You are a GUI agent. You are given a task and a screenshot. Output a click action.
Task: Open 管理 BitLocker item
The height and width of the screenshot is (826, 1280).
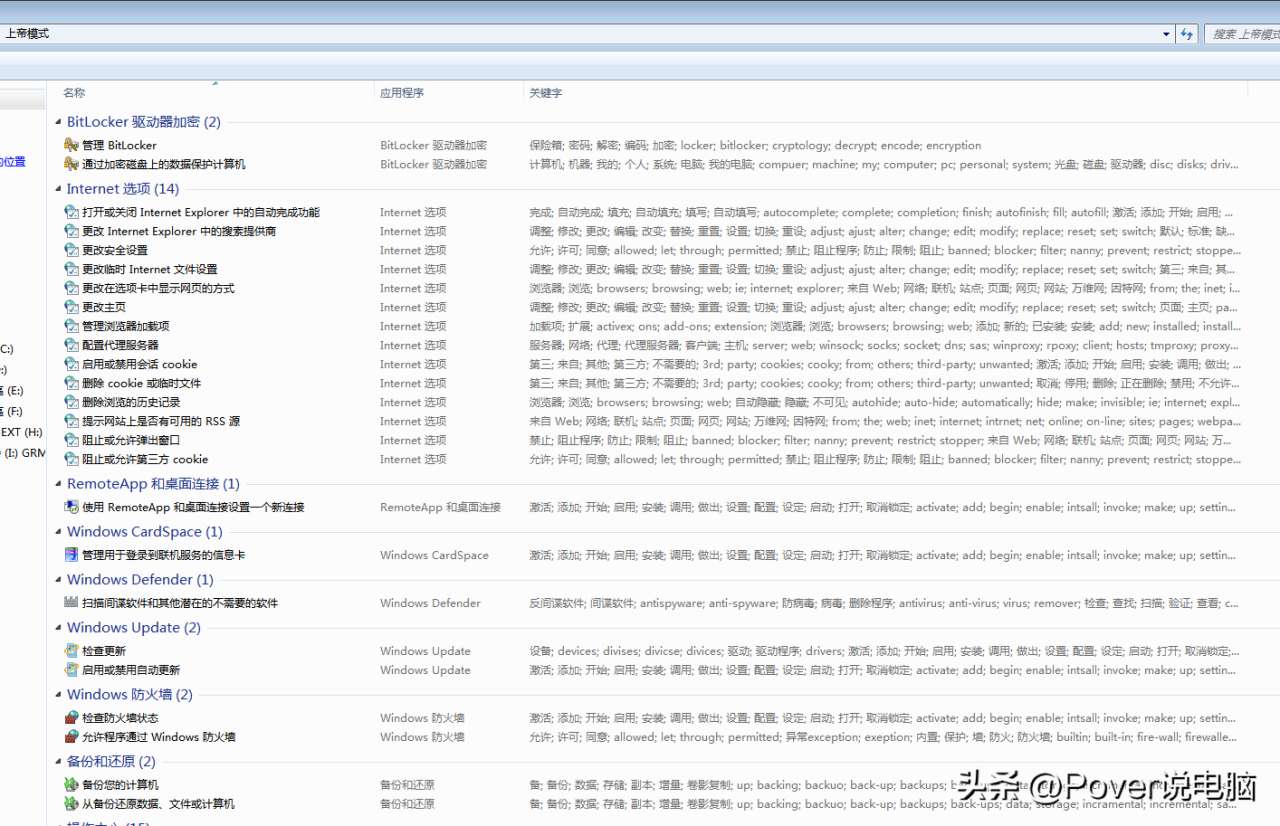pyautogui.click(x=119, y=145)
